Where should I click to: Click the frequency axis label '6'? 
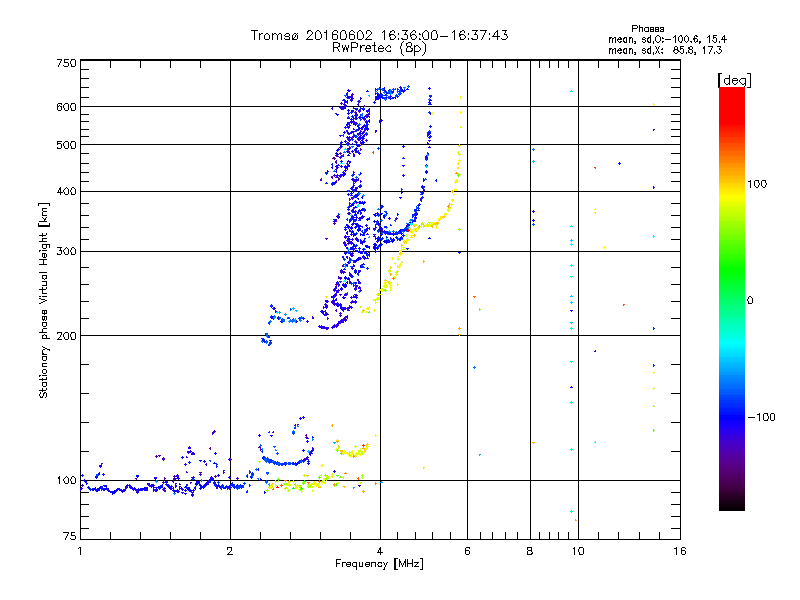[x=467, y=551]
